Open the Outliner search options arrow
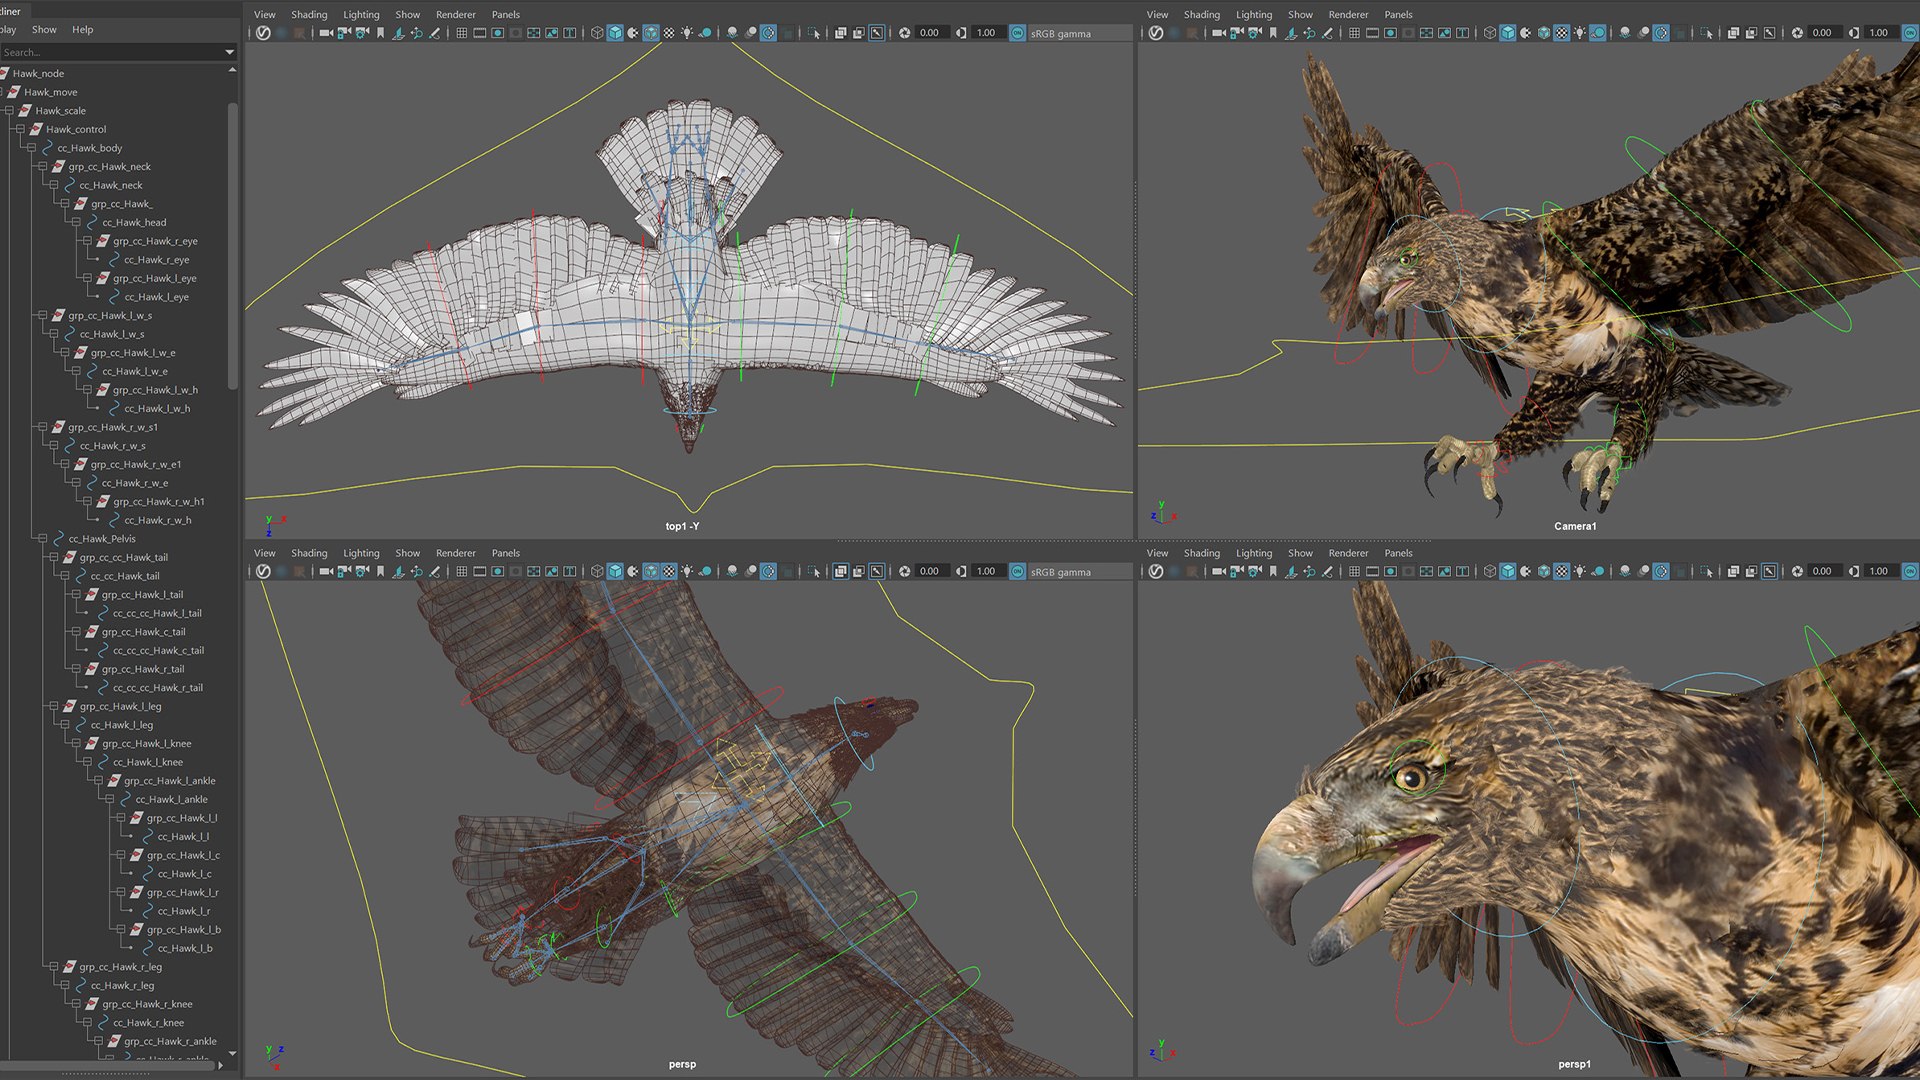1920x1080 pixels. point(230,52)
